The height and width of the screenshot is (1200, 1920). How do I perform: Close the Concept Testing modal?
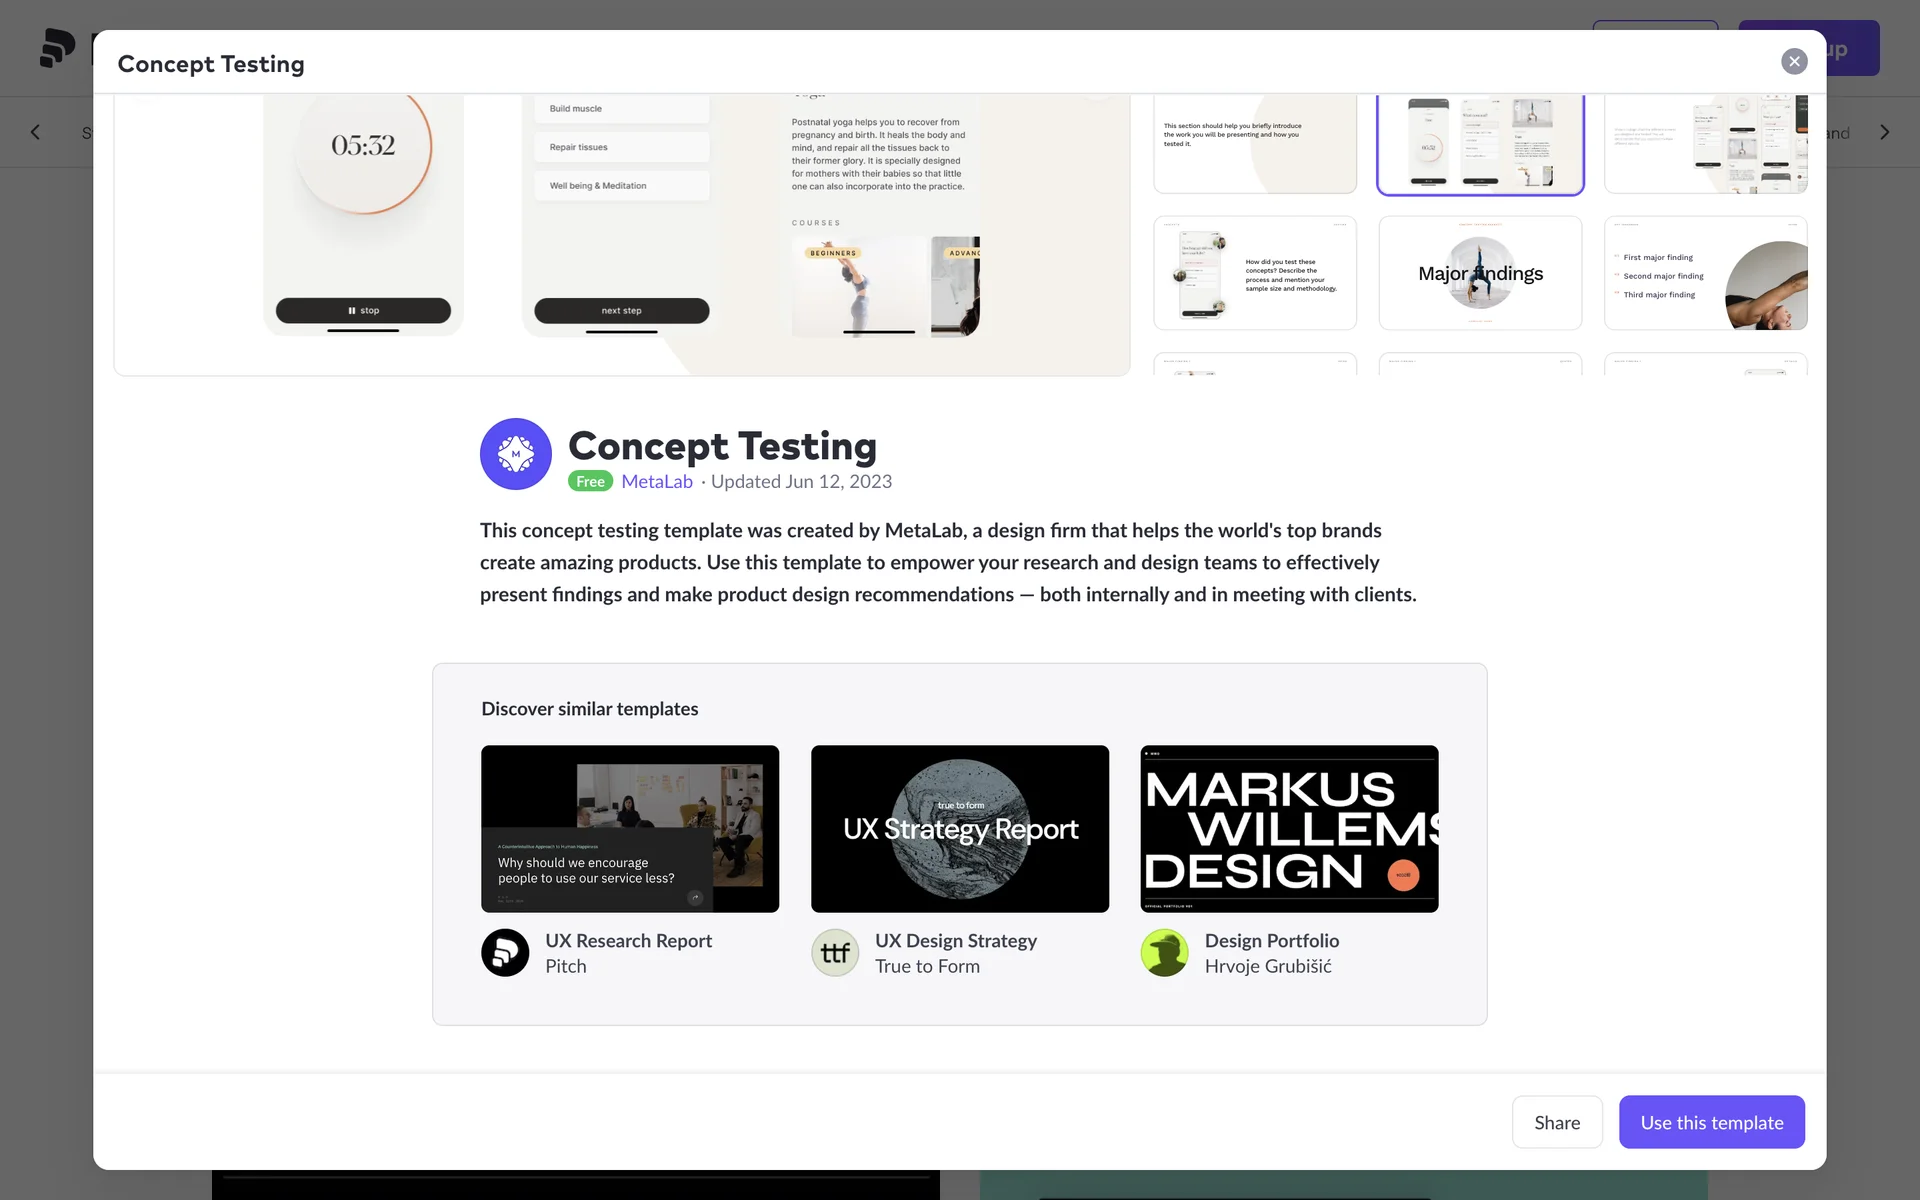click(1794, 62)
